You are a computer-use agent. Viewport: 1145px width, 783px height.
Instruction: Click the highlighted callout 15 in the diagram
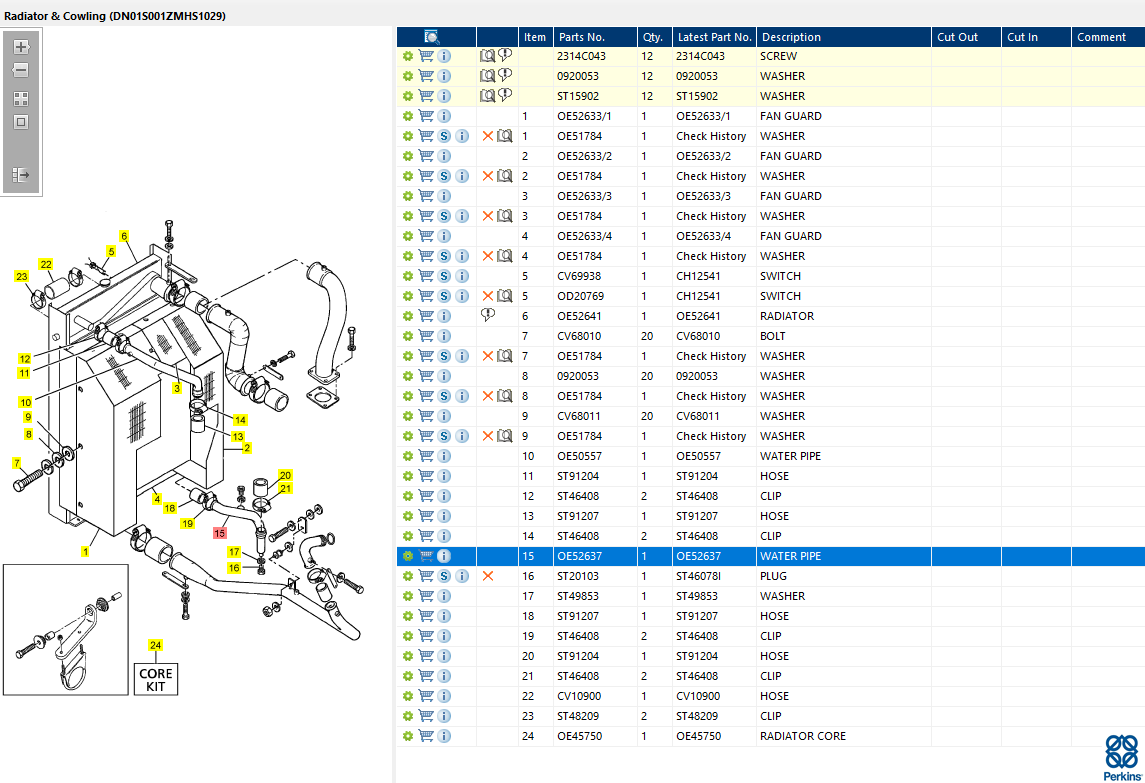(220, 533)
